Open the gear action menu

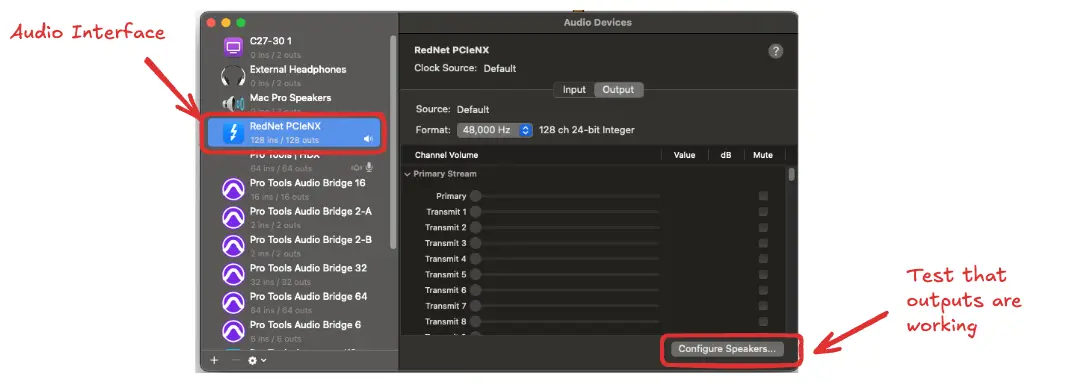coord(257,360)
